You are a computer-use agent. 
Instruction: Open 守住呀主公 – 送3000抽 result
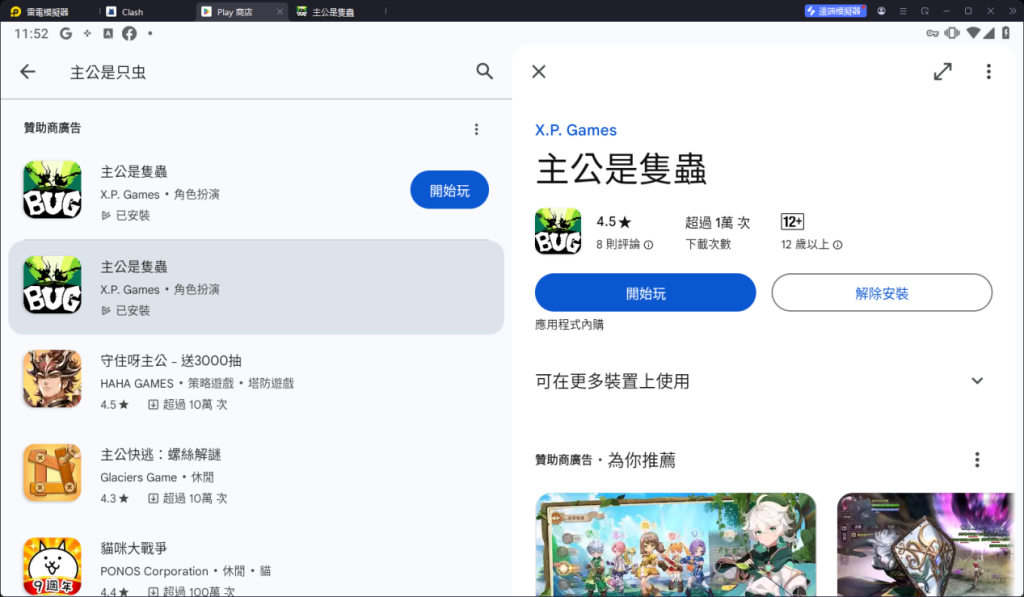tap(256, 381)
